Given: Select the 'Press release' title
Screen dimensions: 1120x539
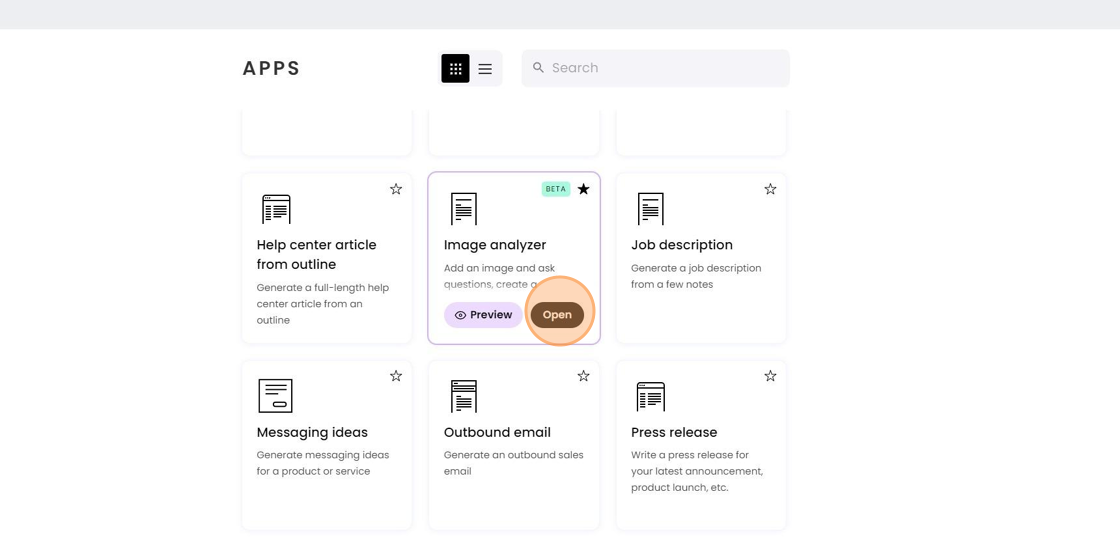Looking at the screenshot, I should [674, 433].
